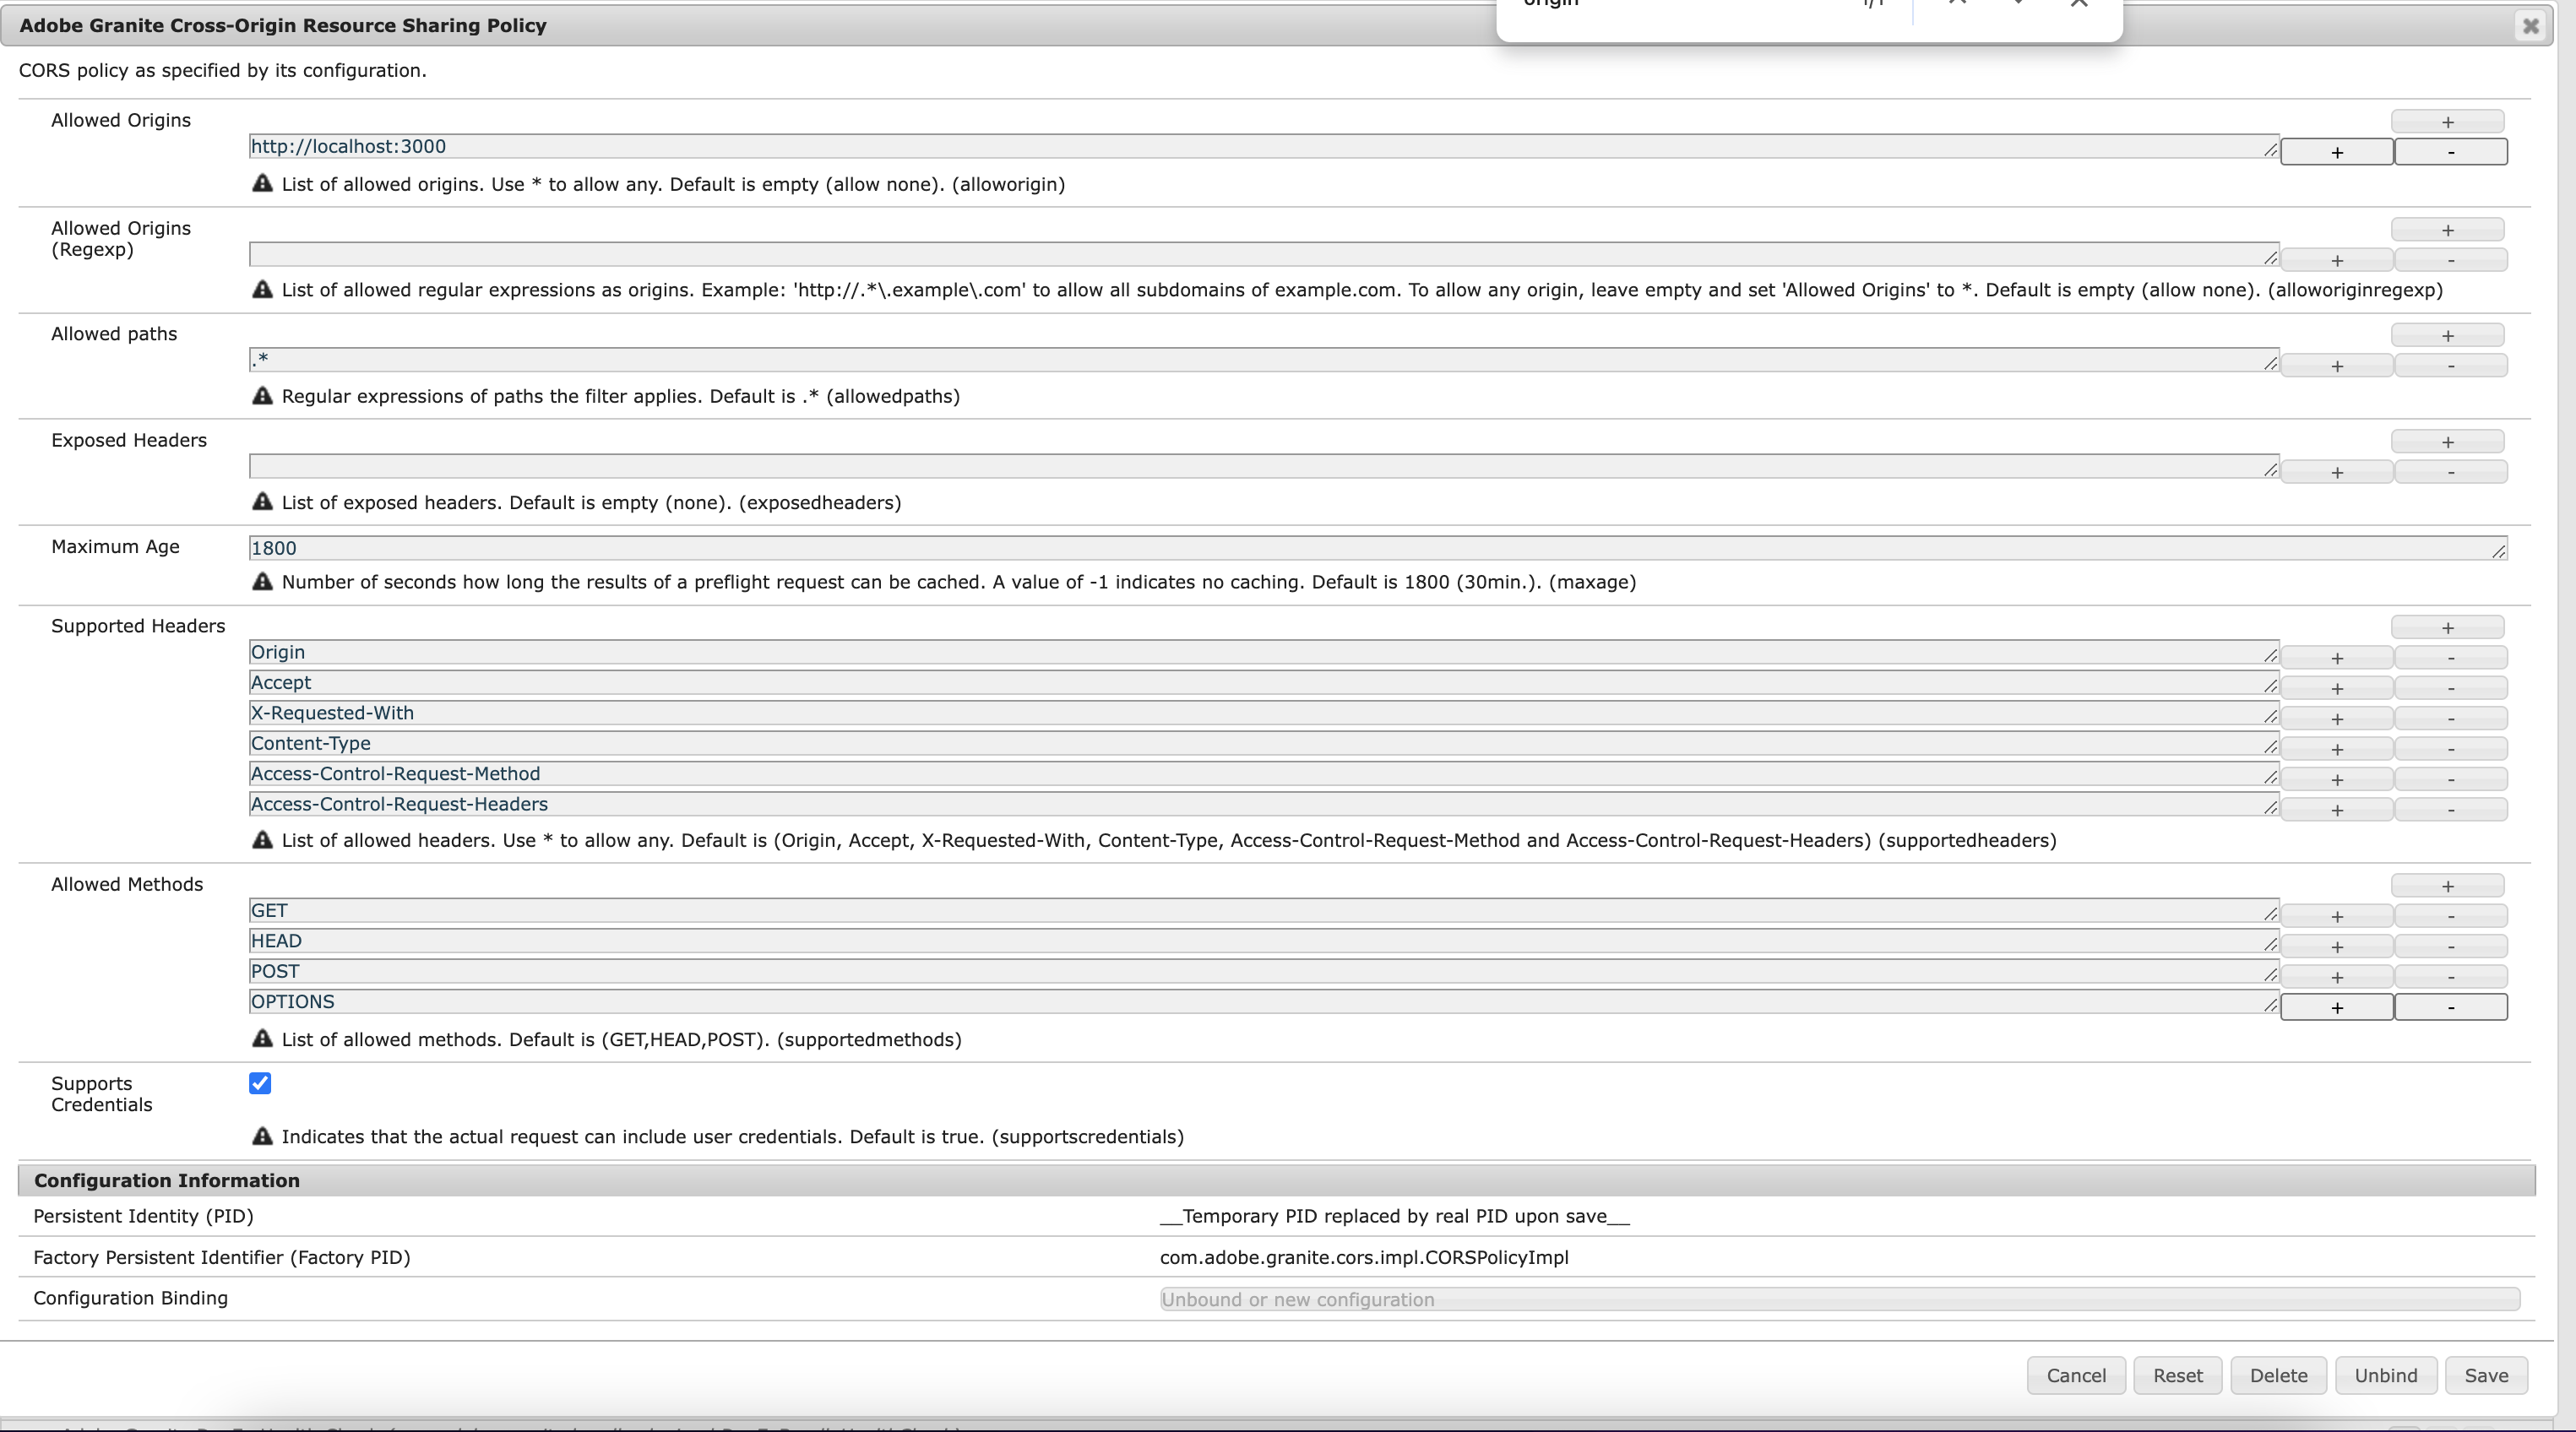This screenshot has height=1432, width=2576.
Task: Add an Allowed Origins (Regexp) field
Action: coord(2447,229)
